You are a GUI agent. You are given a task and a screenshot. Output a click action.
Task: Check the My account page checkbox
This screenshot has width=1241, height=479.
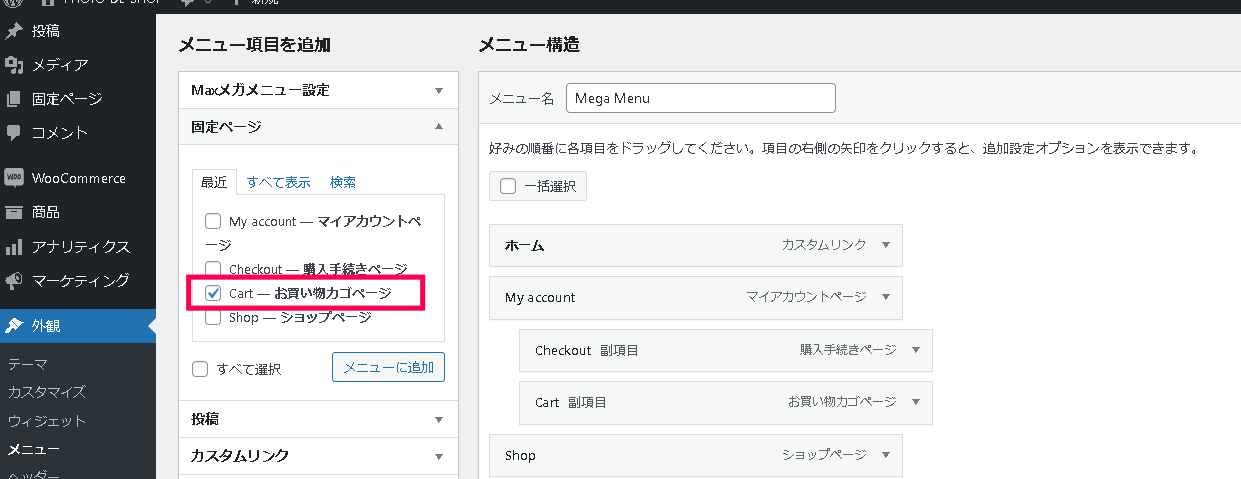pyautogui.click(x=213, y=221)
